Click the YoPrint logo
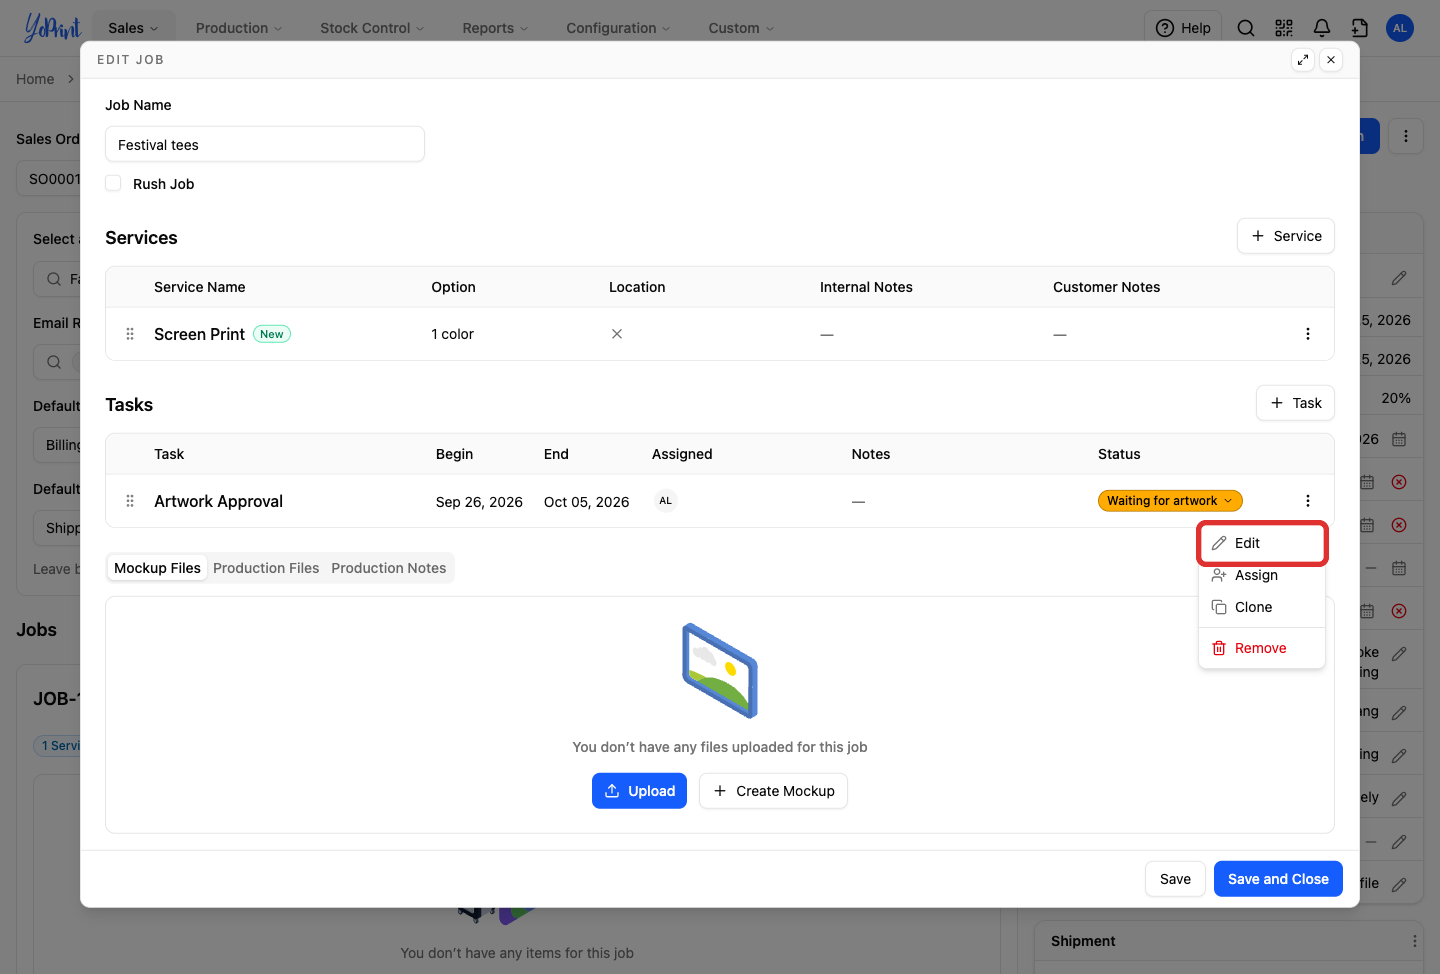The image size is (1440, 974). pos(52,28)
